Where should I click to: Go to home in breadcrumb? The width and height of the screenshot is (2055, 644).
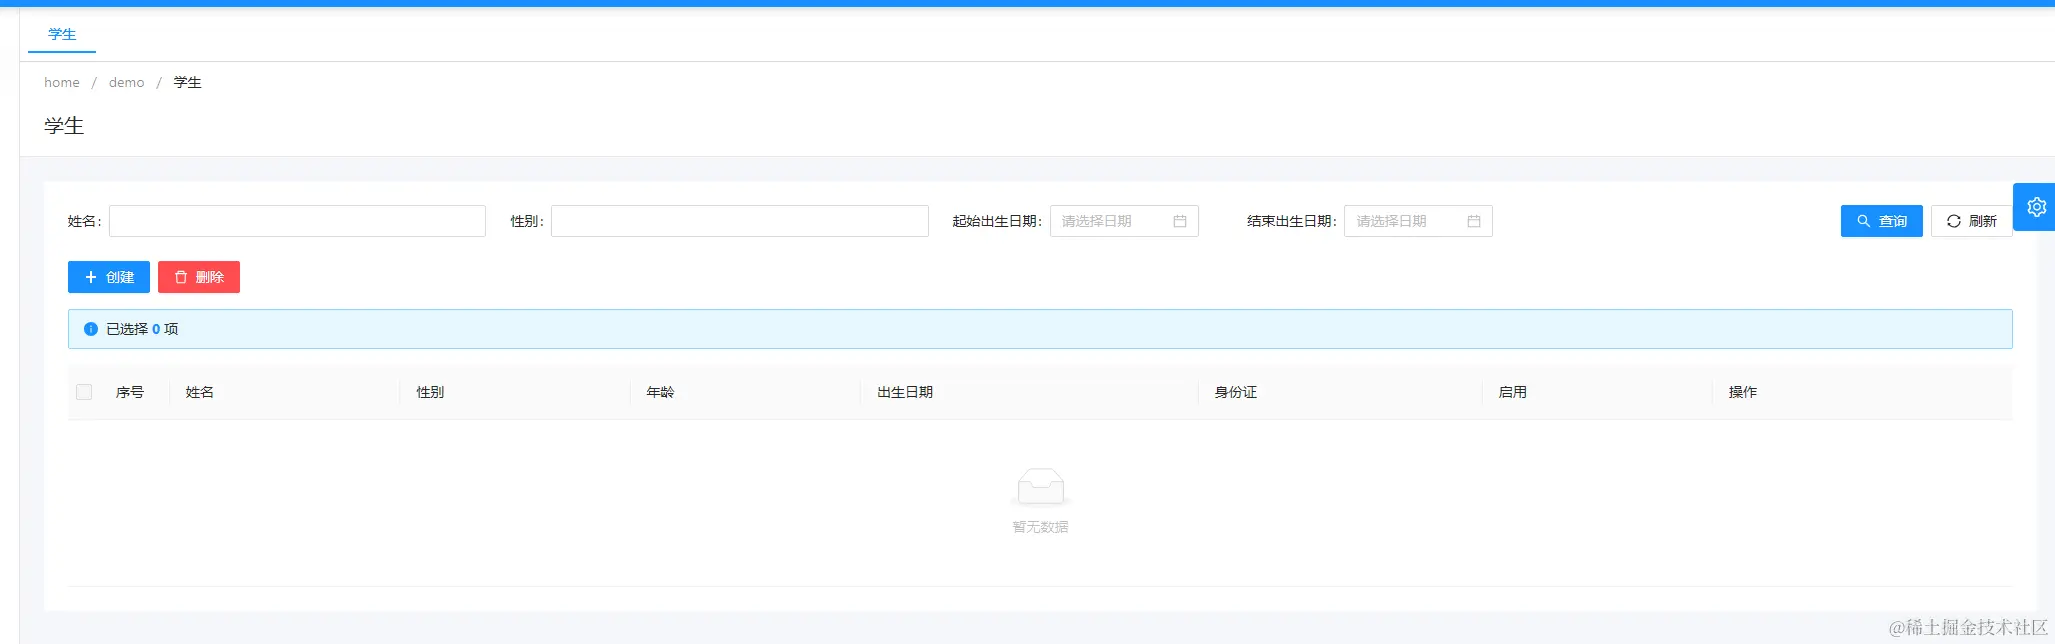pyautogui.click(x=62, y=82)
